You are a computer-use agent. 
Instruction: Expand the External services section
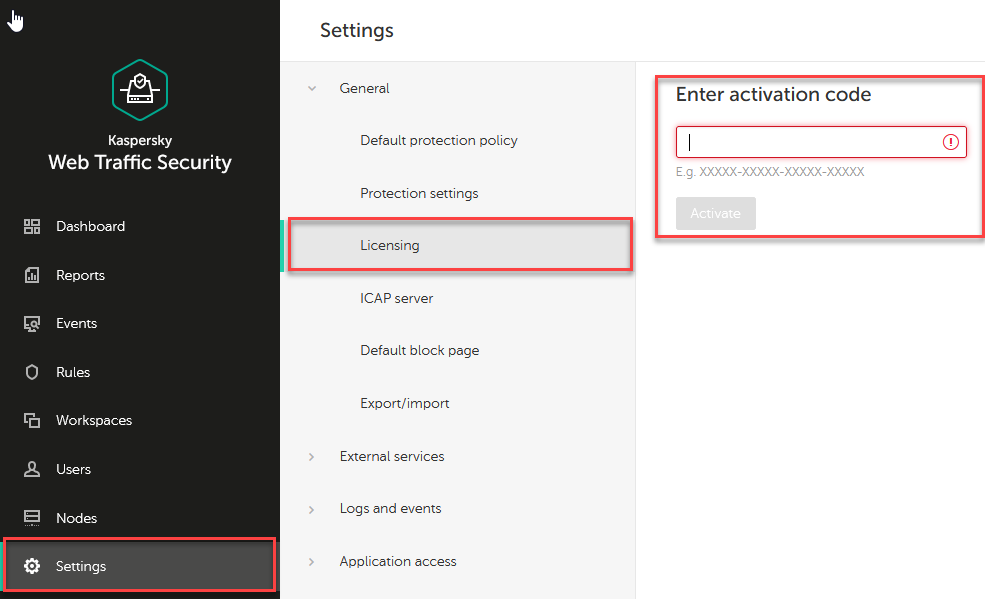(312, 457)
